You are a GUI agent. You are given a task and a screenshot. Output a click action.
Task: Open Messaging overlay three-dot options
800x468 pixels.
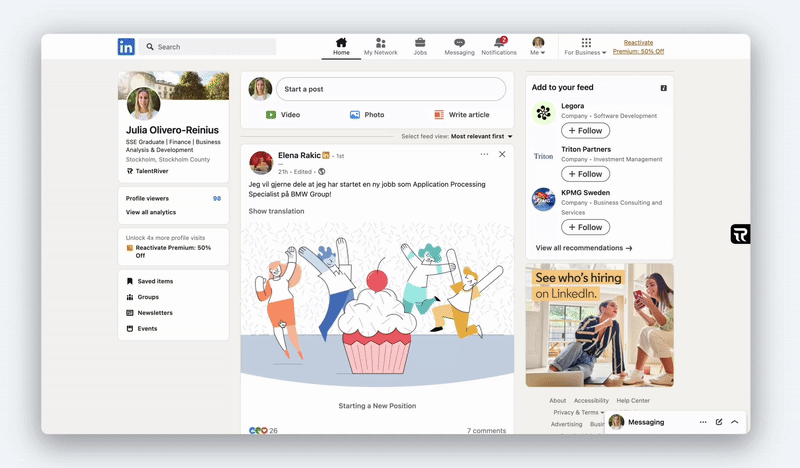pyautogui.click(x=703, y=422)
